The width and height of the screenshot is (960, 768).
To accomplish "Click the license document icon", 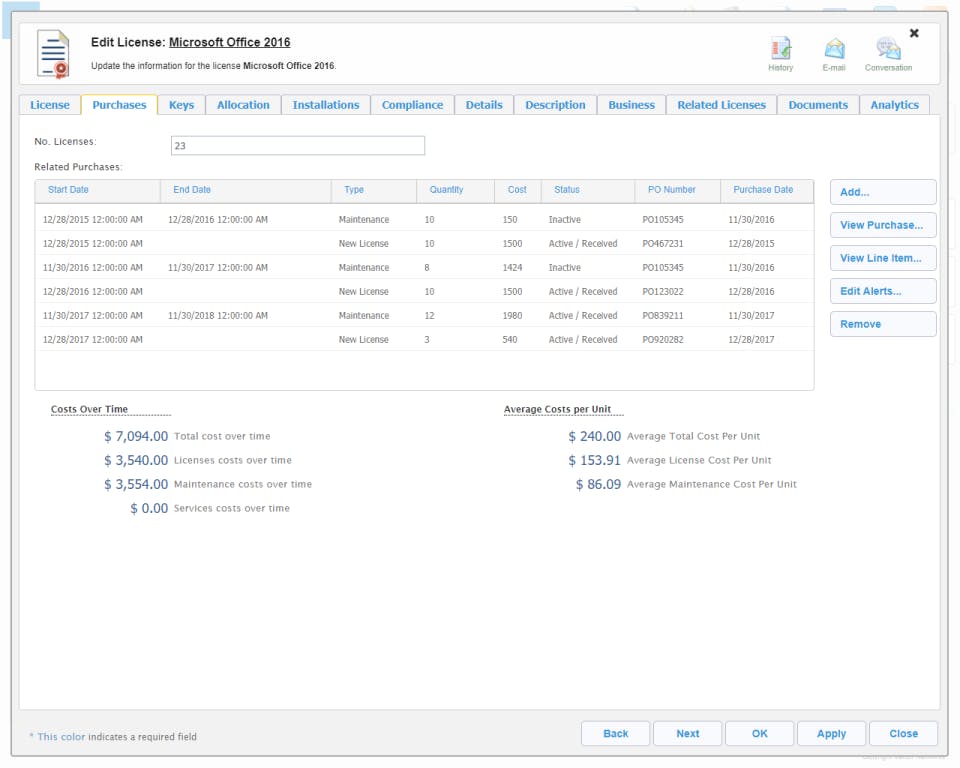I will (x=53, y=54).
